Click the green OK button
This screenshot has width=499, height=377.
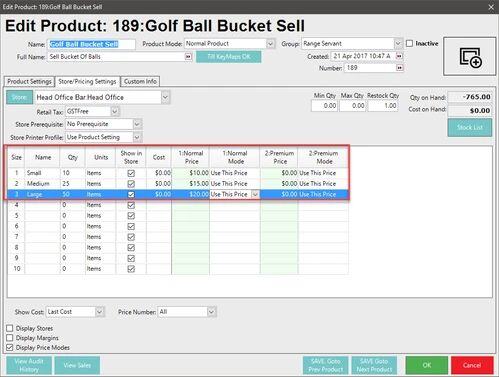tap(427, 365)
